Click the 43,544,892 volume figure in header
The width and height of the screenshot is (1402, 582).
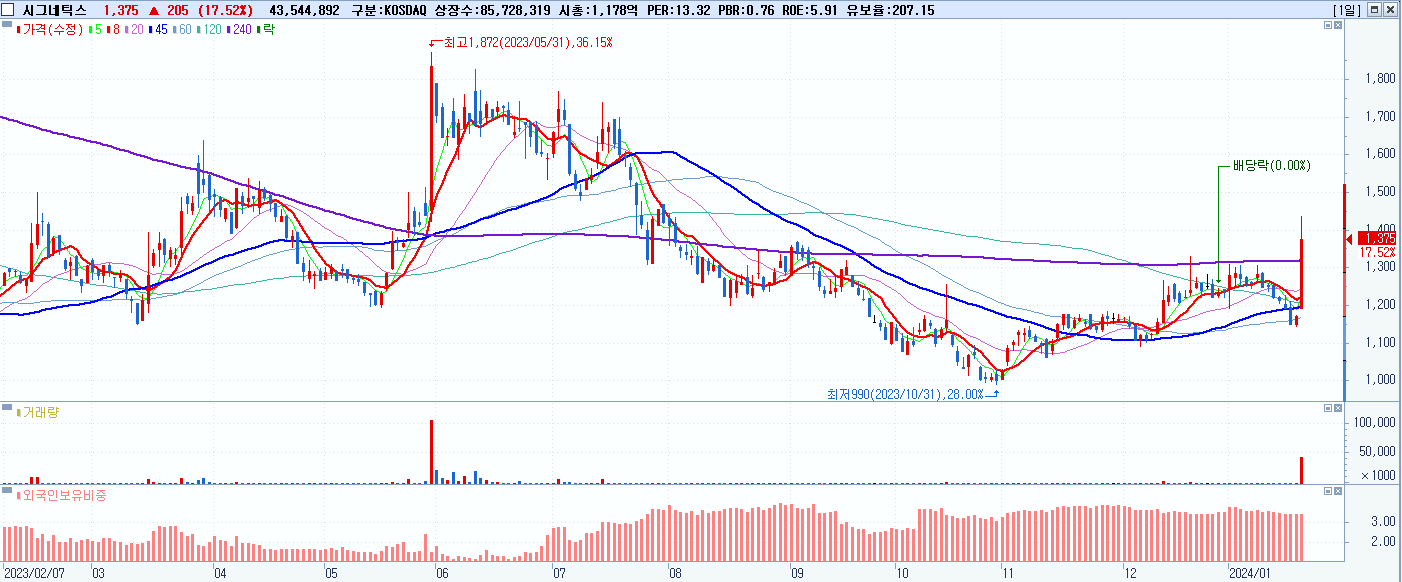(306, 10)
